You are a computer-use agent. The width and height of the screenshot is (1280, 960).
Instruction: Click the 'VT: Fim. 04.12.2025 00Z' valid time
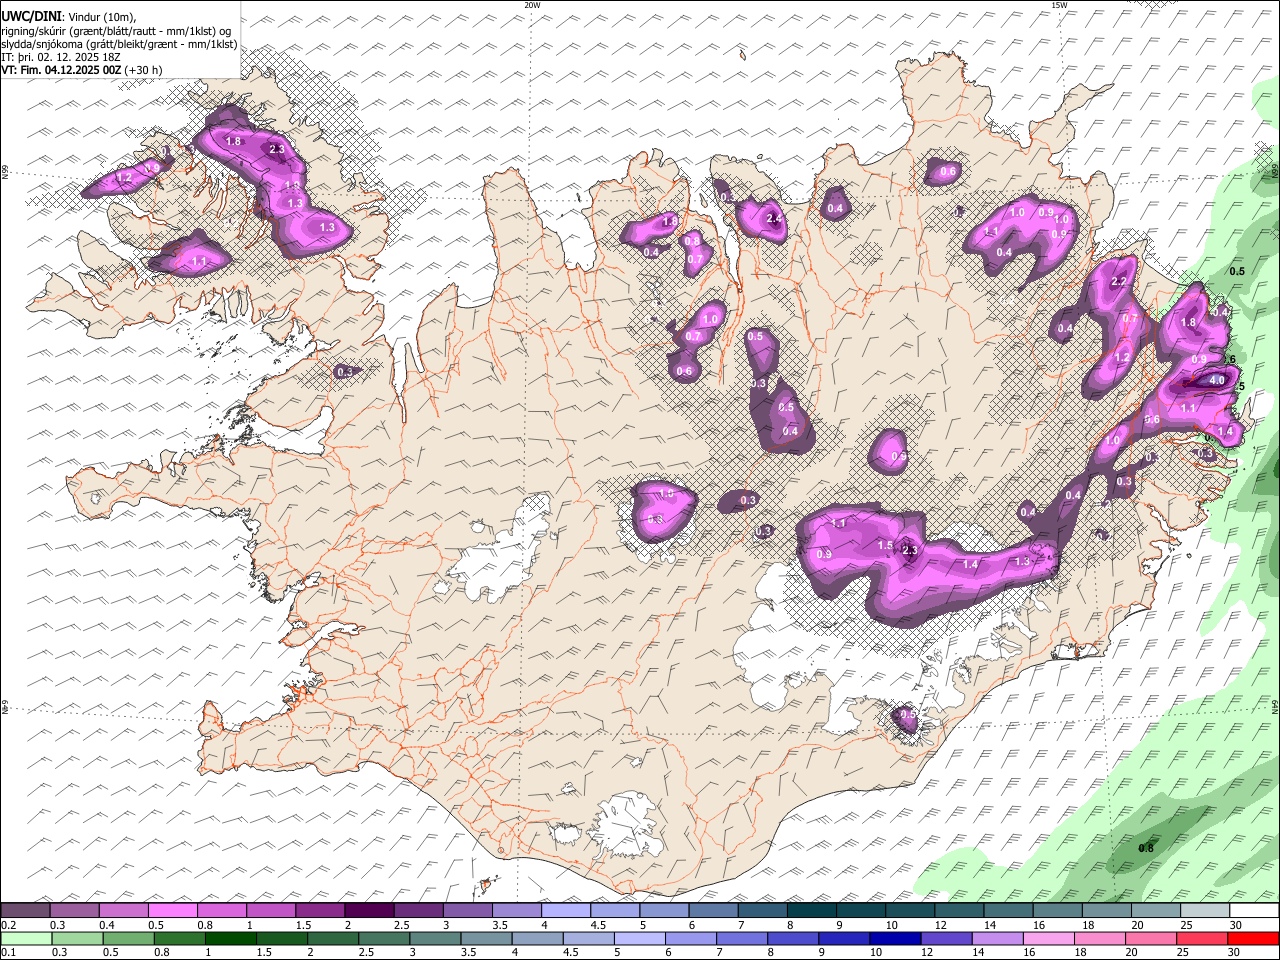click(62, 70)
